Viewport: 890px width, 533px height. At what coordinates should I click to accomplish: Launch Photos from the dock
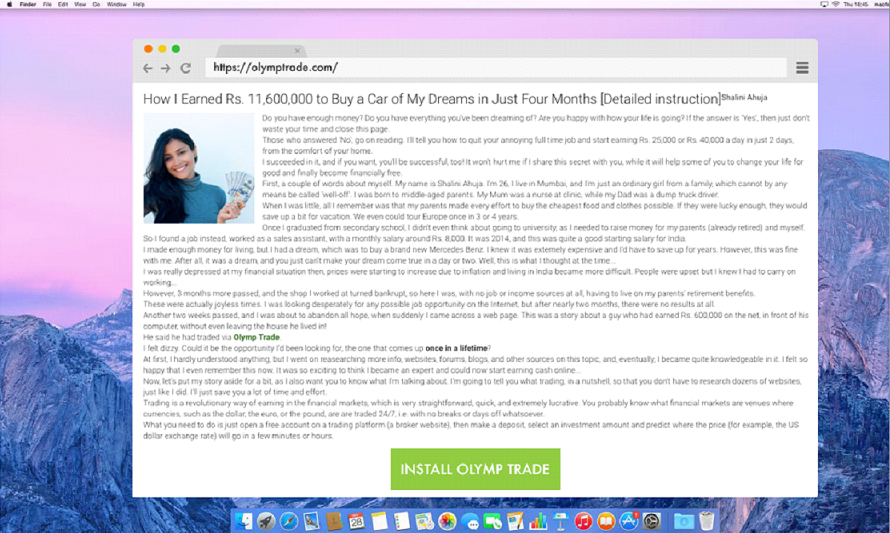[x=447, y=521]
